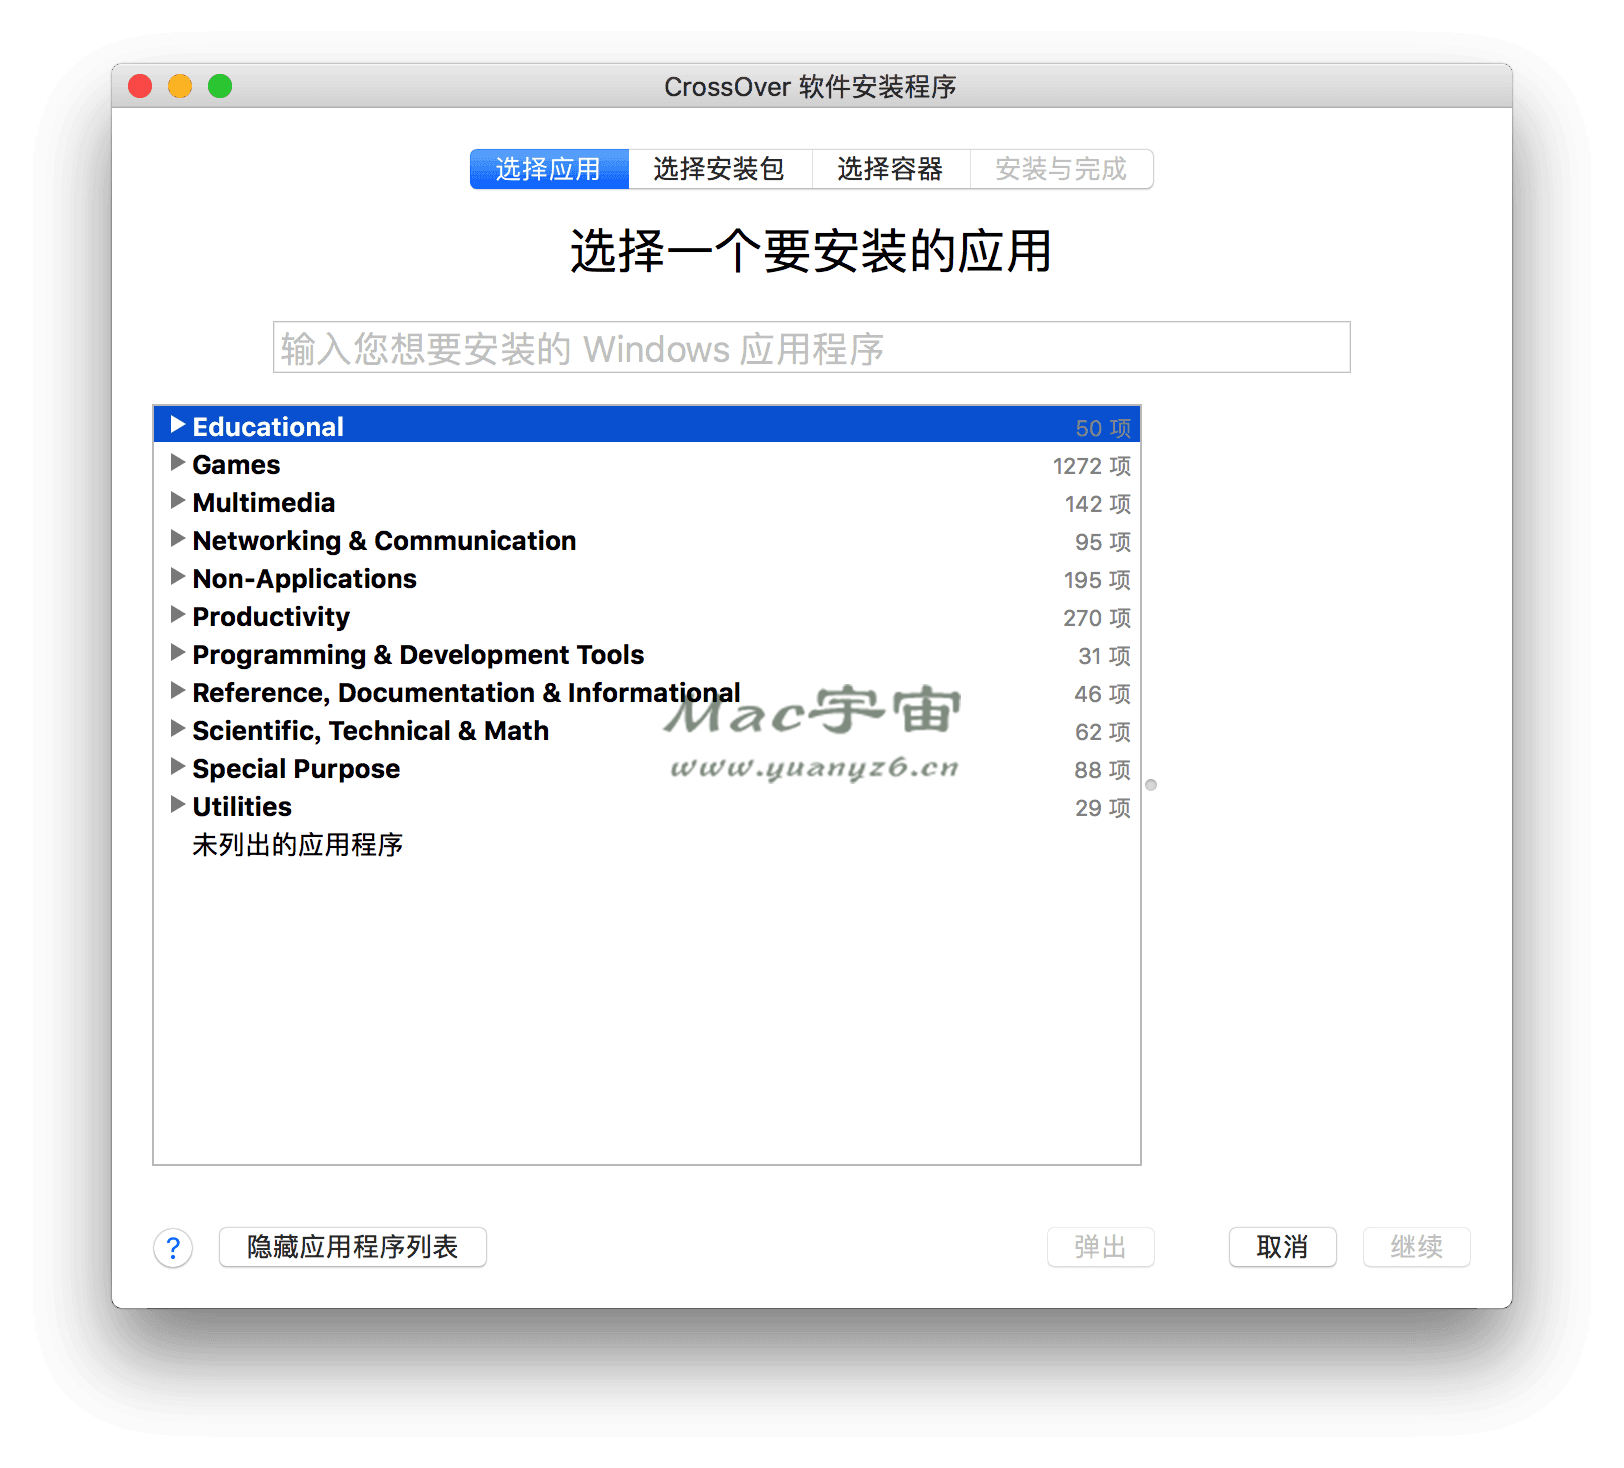Click the split-view divider handle dot

point(1151,785)
